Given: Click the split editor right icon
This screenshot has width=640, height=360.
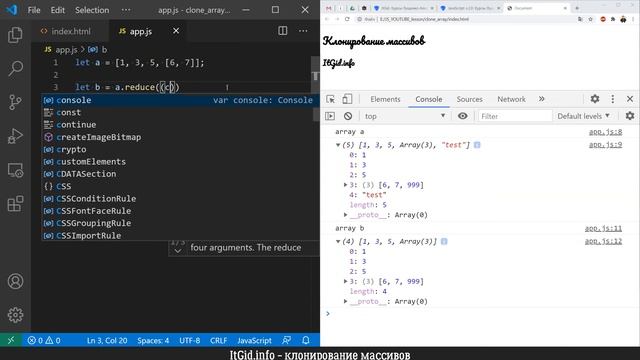Looking at the screenshot, I should click(x=282, y=31).
